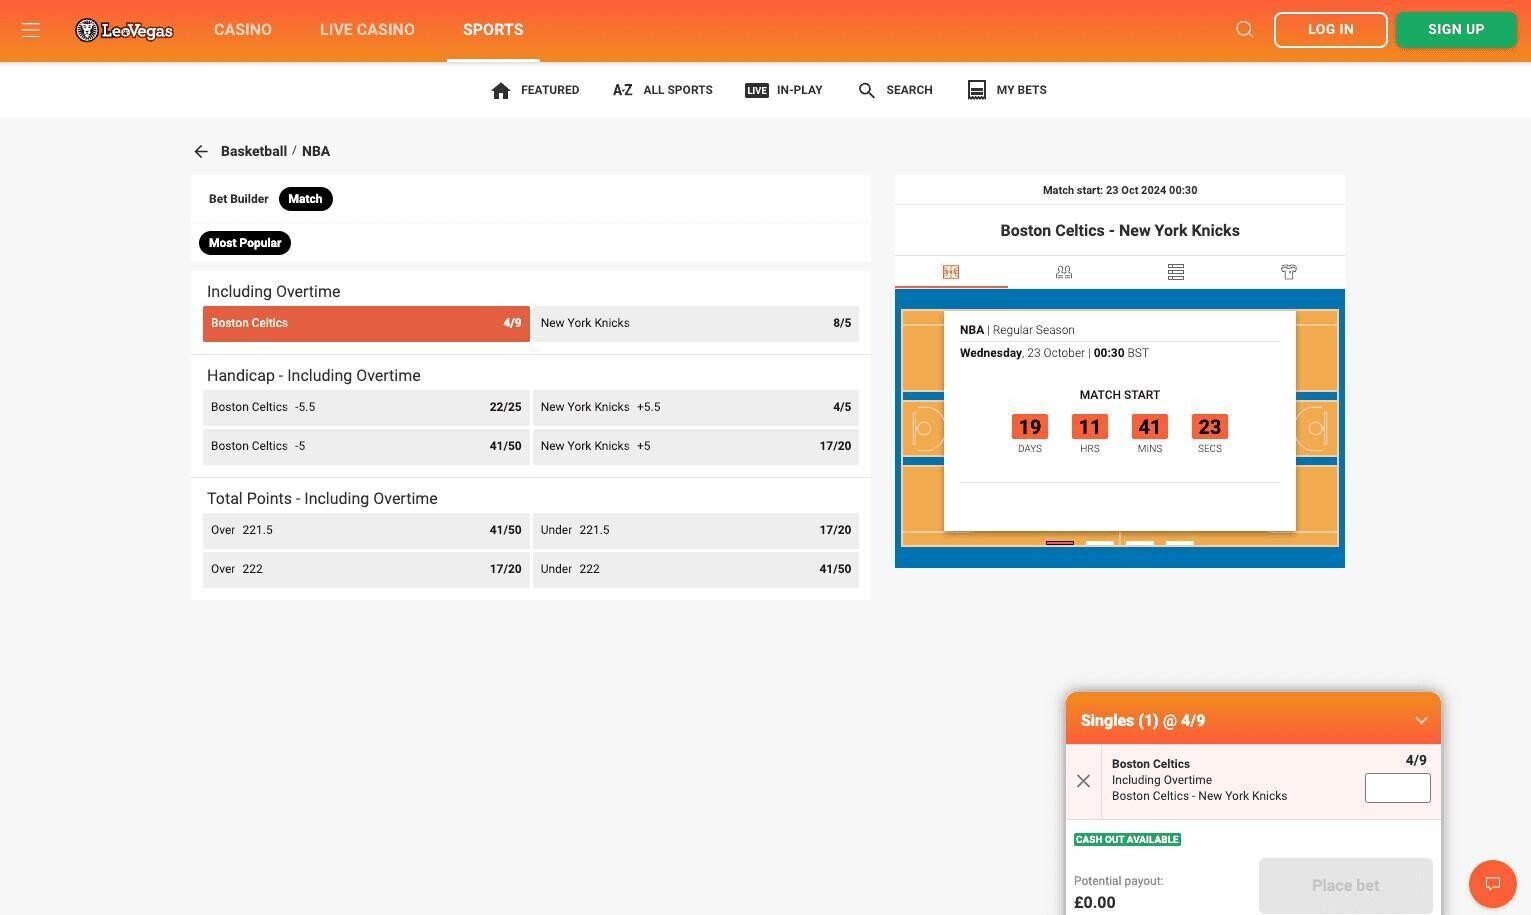The image size is (1531, 915).
Task: Click the Handicap - Including Overtime heading
Action: pyautogui.click(x=314, y=376)
